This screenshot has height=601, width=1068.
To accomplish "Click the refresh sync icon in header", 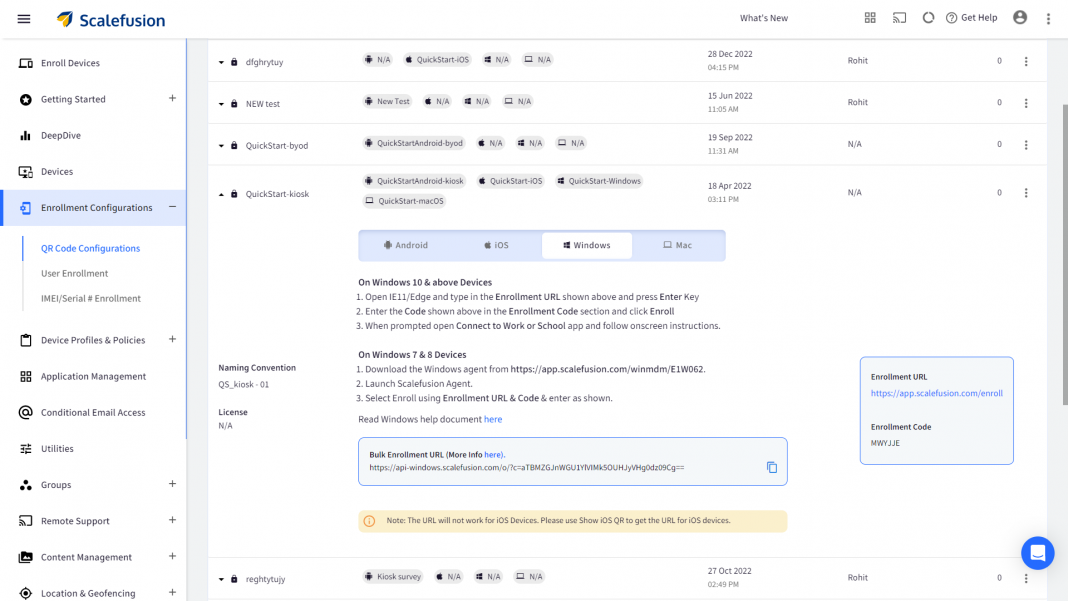I will coord(928,18).
